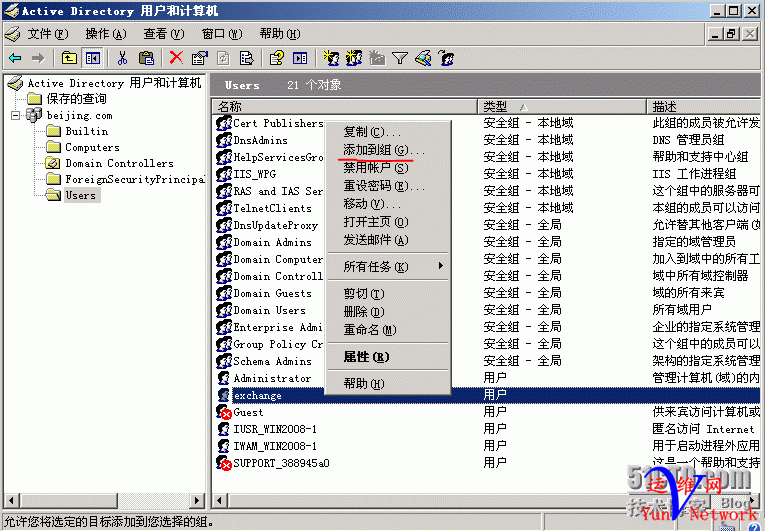Viewport: 765px width, 531px height.
Task: Choose 添加到组(G)... in context menu
Action: [388, 150]
